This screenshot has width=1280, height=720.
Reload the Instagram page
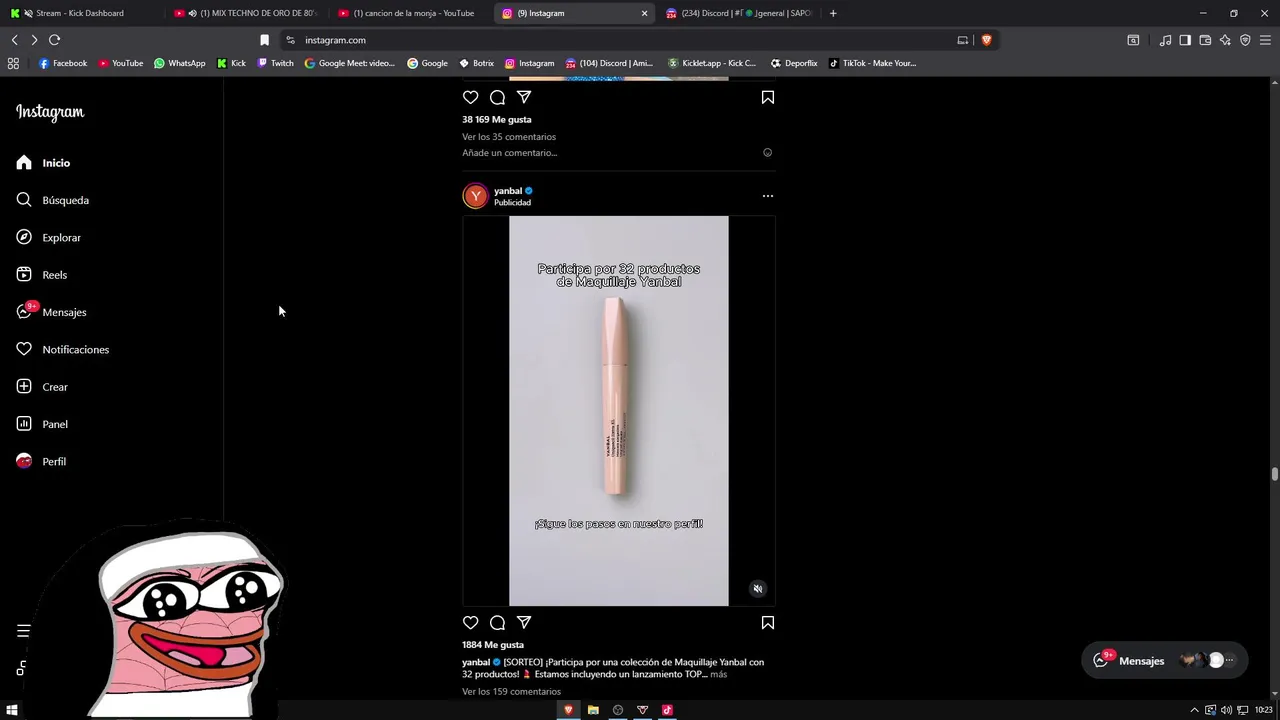tap(54, 40)
